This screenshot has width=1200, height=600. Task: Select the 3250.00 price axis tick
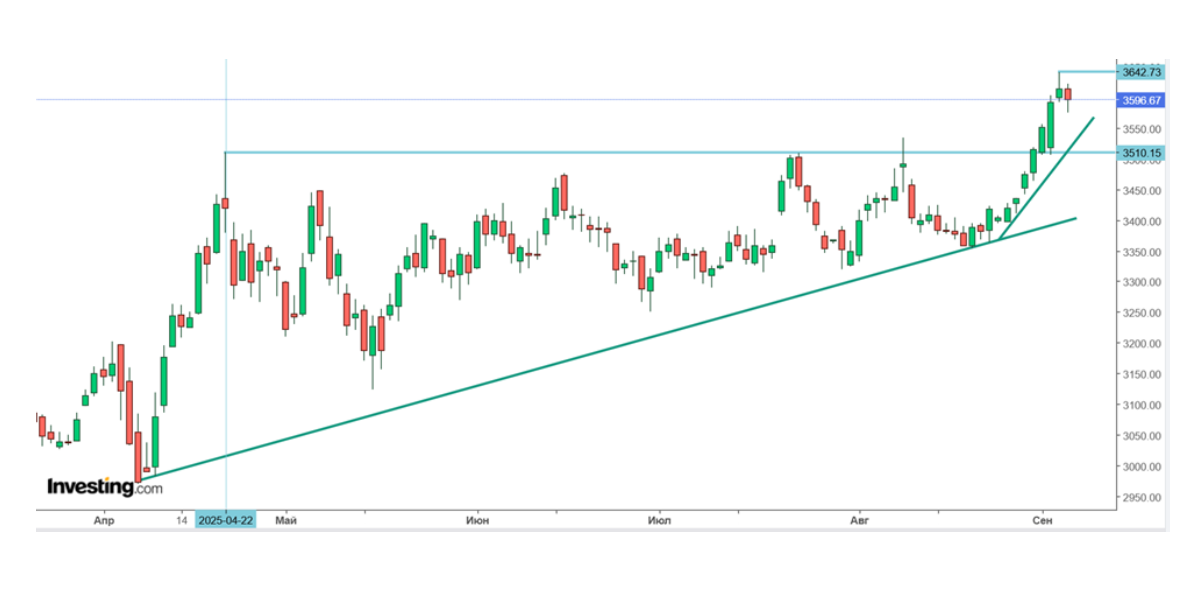point(1141,313)
